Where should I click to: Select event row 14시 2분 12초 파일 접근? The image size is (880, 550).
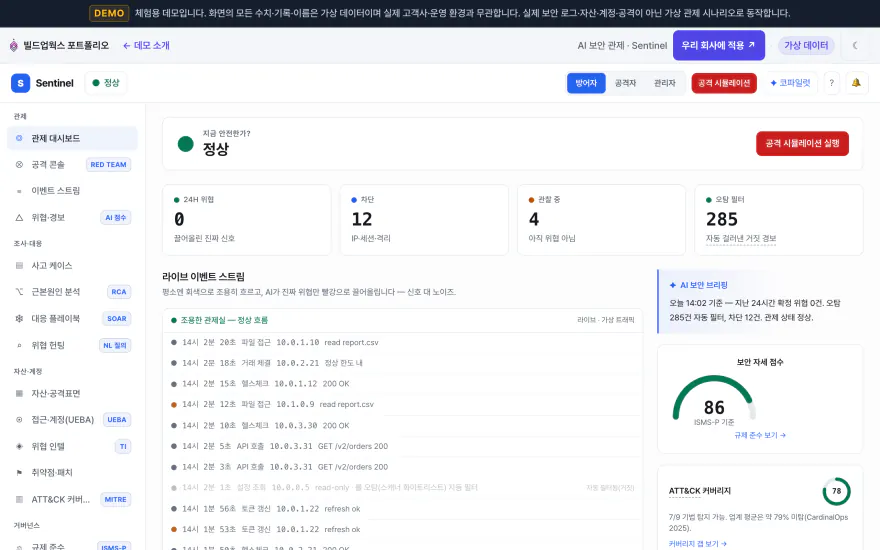click(402, 405)
